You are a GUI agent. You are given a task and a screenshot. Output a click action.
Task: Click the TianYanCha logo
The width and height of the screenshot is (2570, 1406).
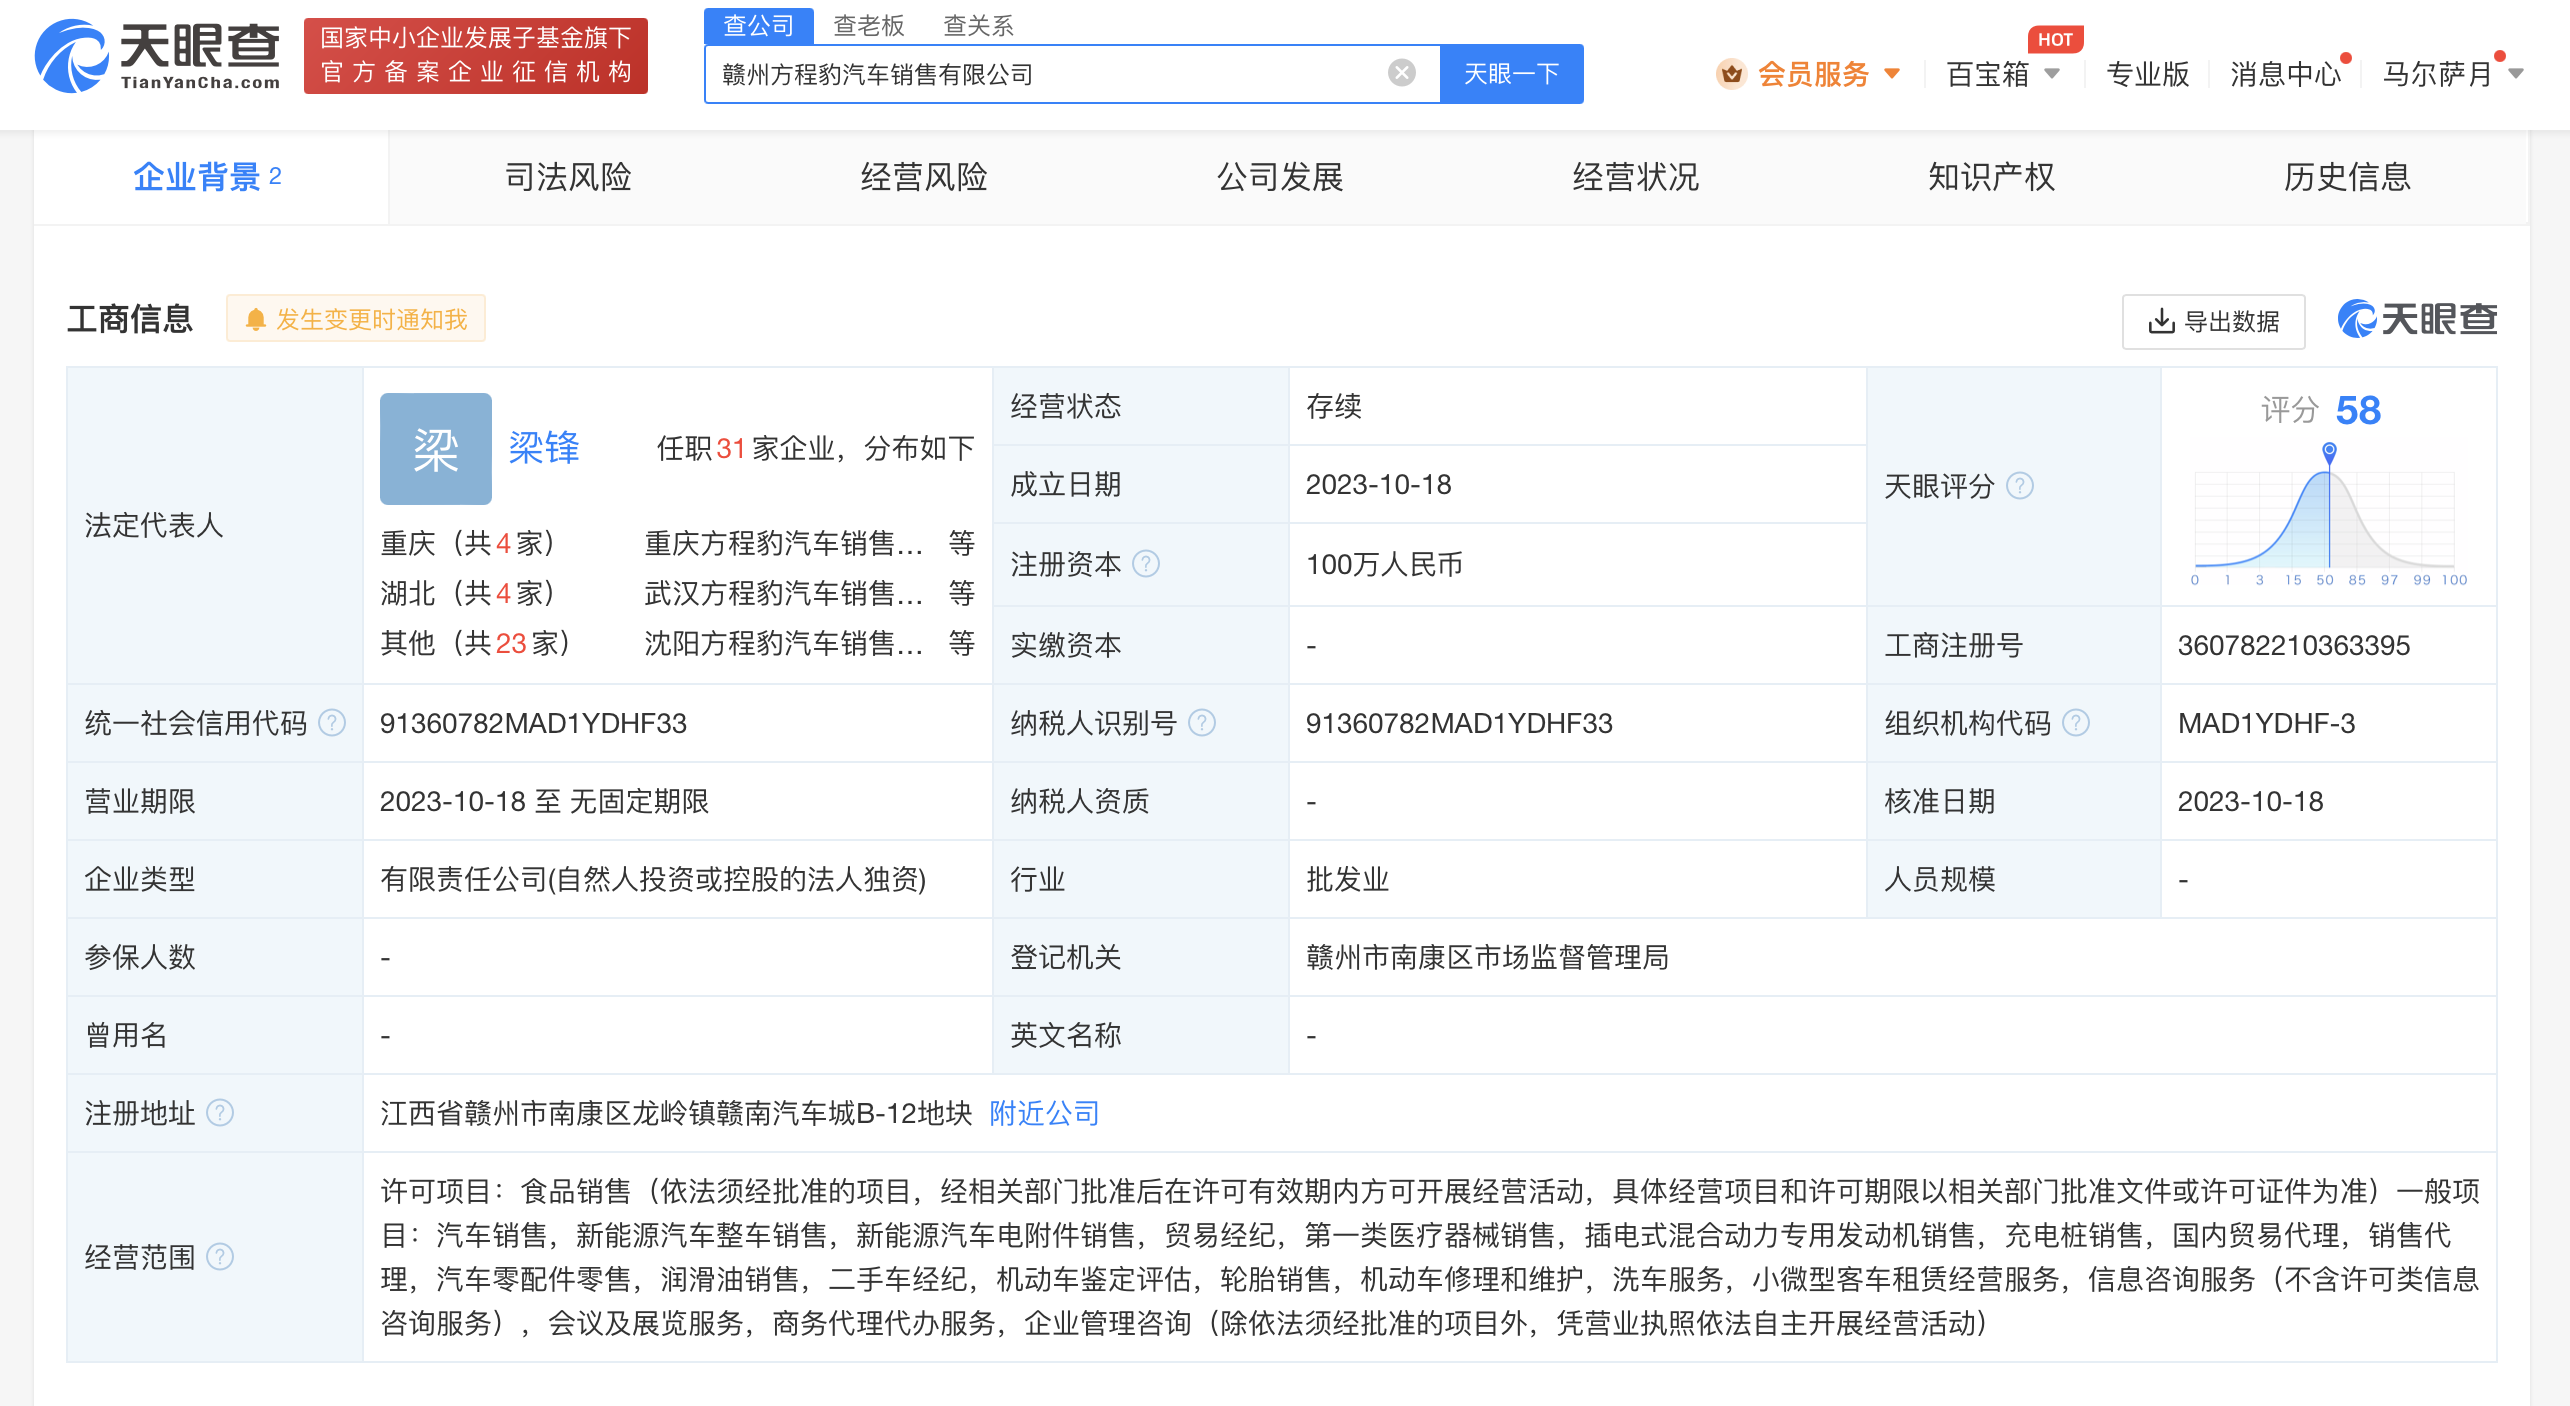pos(158,56)
